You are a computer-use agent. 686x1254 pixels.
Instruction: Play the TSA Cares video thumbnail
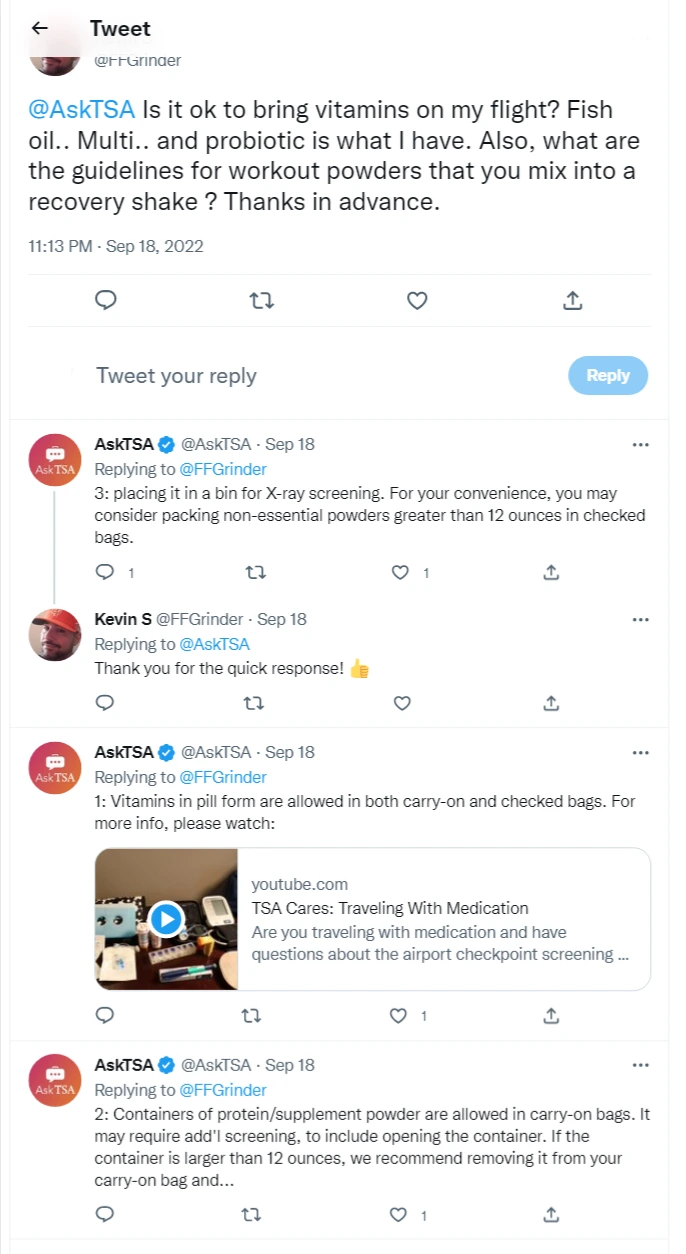point(166,919)
